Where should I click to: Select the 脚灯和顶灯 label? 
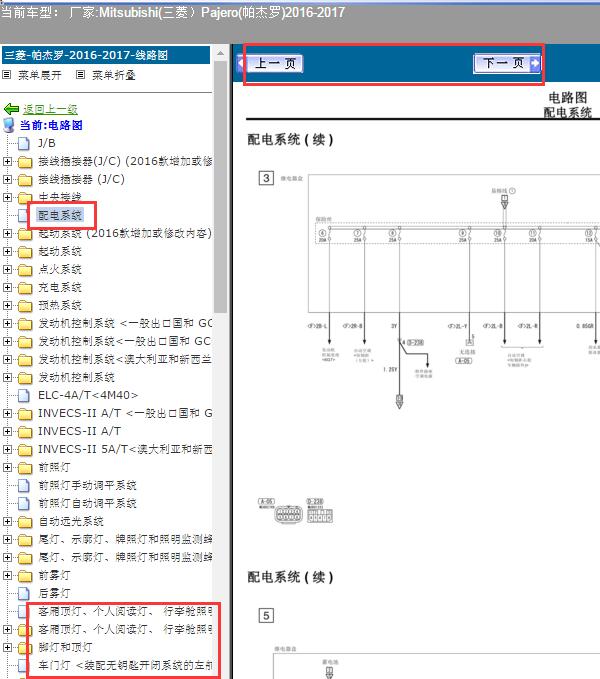tap(65, 647)
